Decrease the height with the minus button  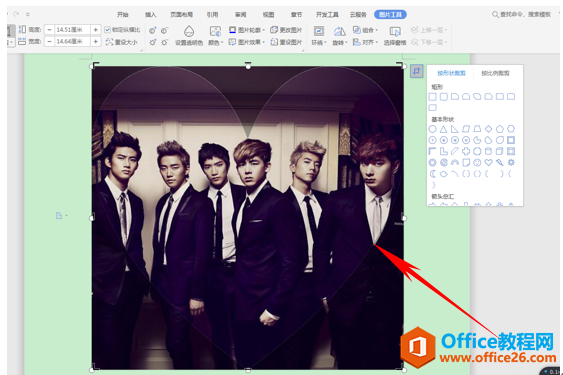tap(50, 30)
